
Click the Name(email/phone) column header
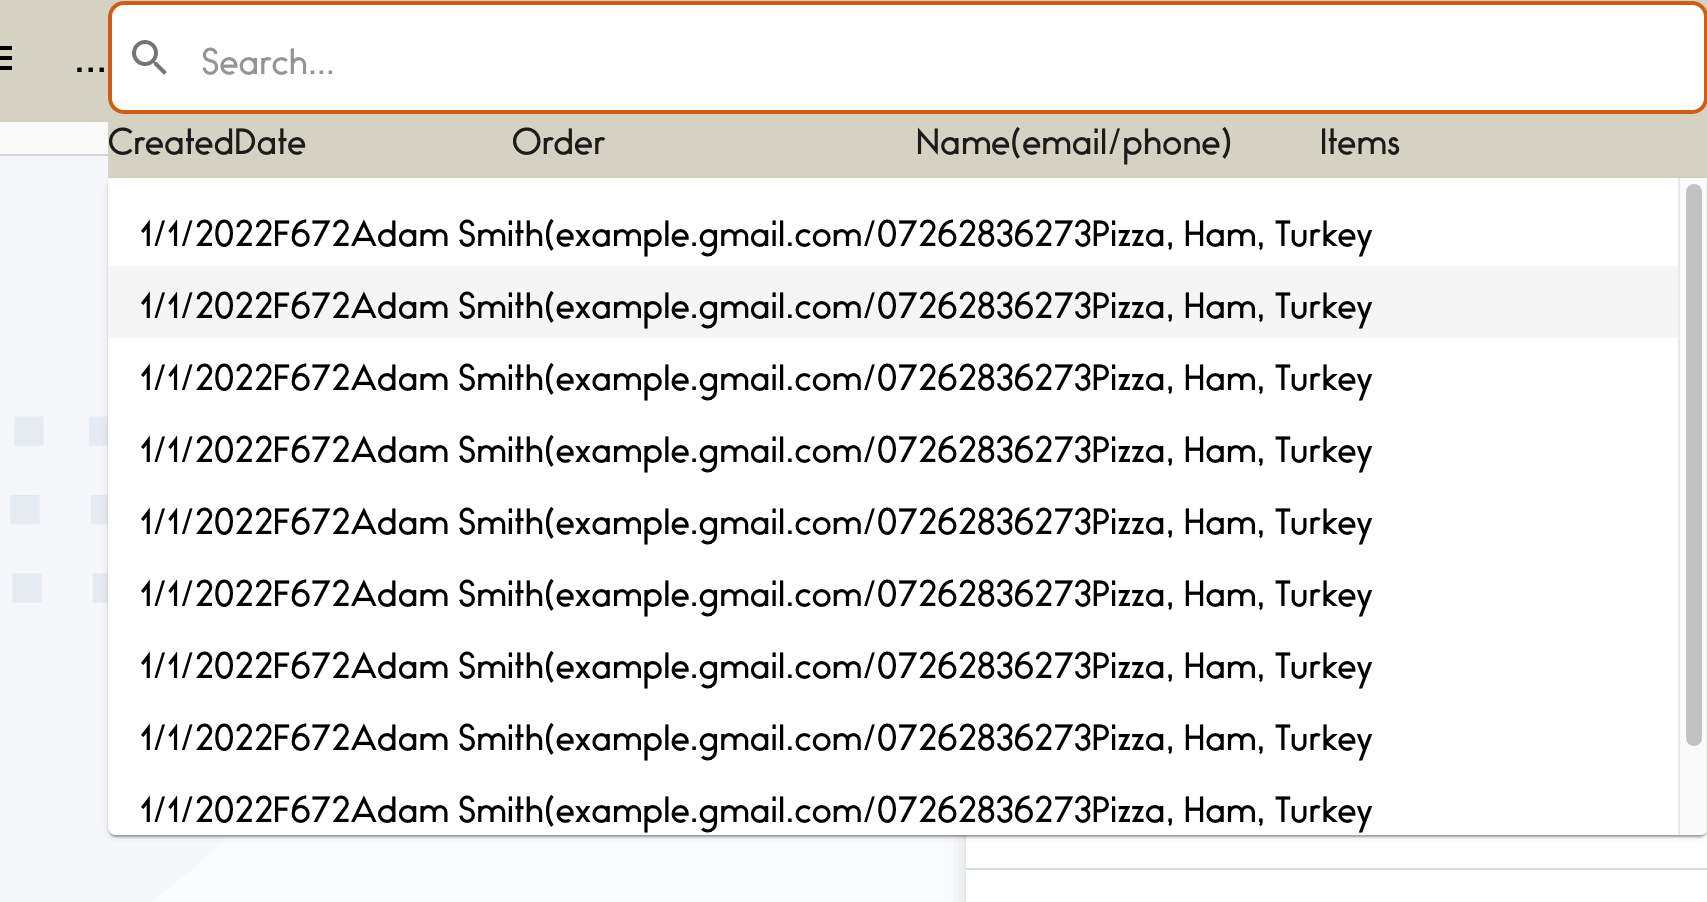click(x=1073, y=143)
